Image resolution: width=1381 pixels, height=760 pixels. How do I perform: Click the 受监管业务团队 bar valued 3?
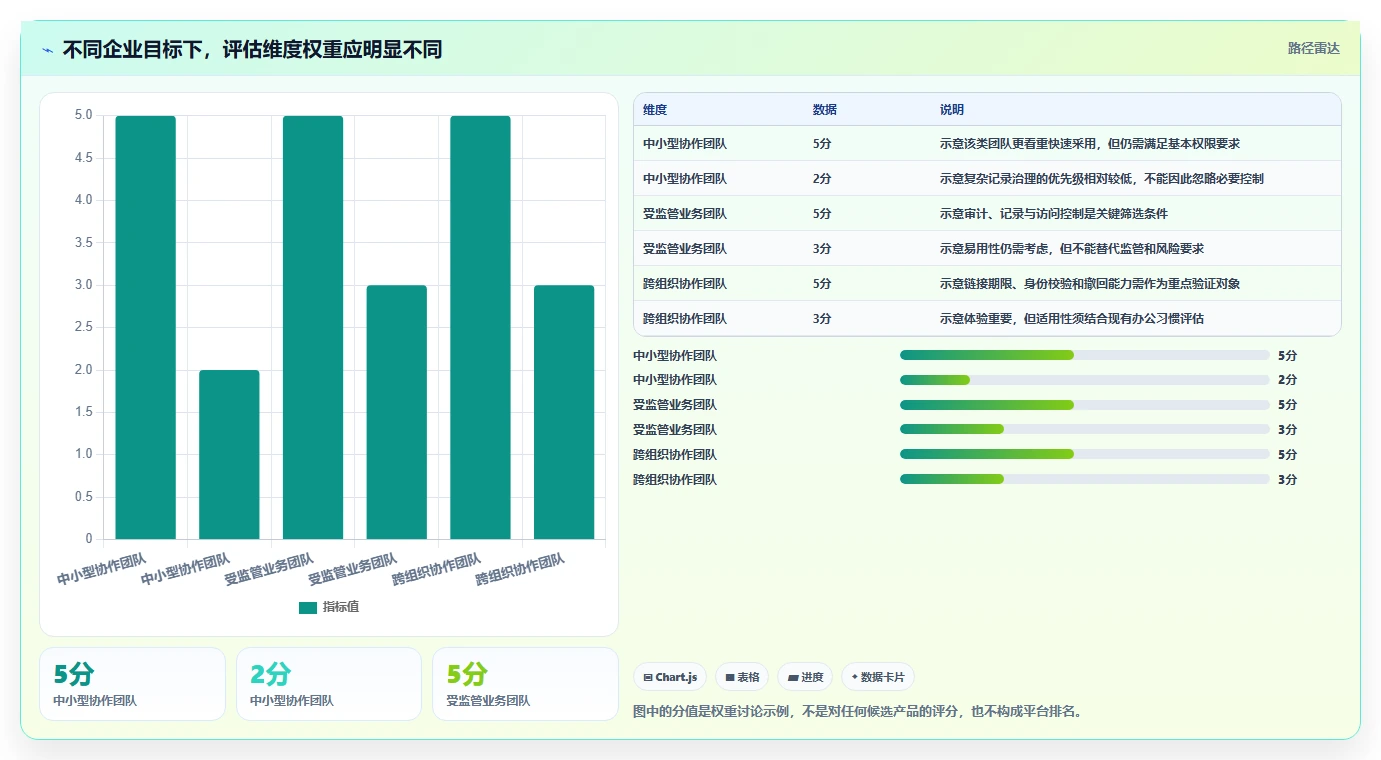pyautogui.click(x=397, y=413)
